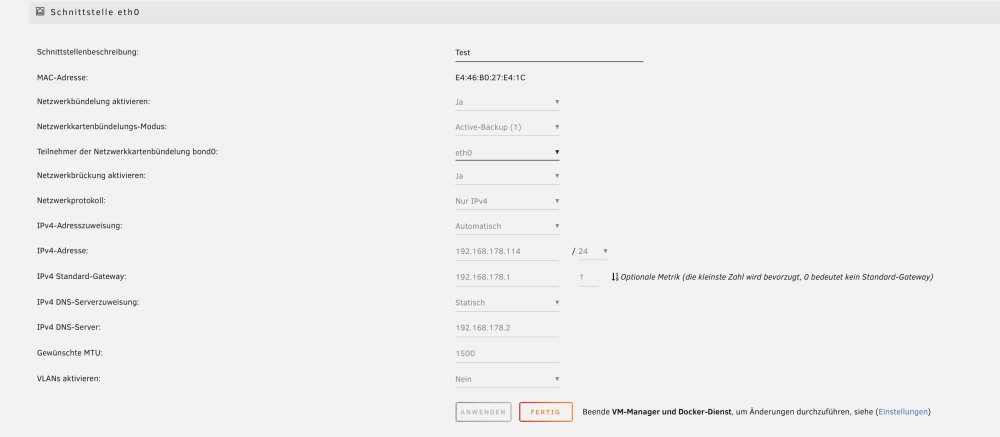Open the Netzwerkprotokoll Nur IPv4 dropdown
The width and height of the screenshot is (1000, 437).
[507, 201]
